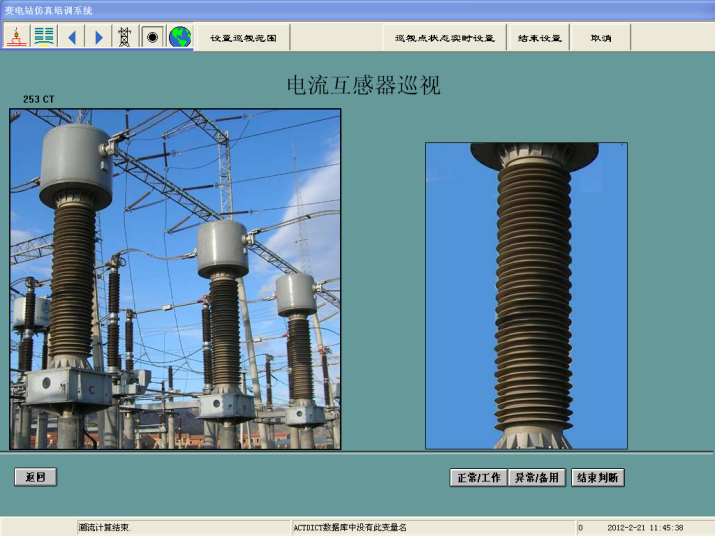Click the 253 CT label

point(39,100)
